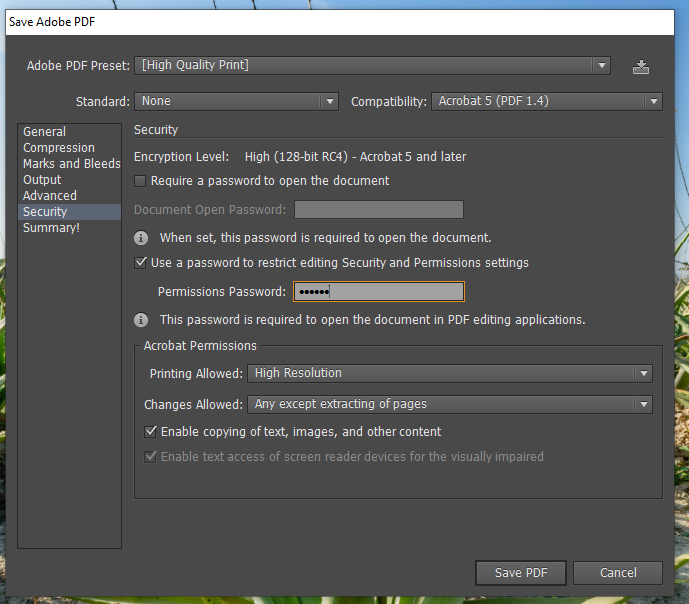Click the Save PDF button

[x=521, y=573]
